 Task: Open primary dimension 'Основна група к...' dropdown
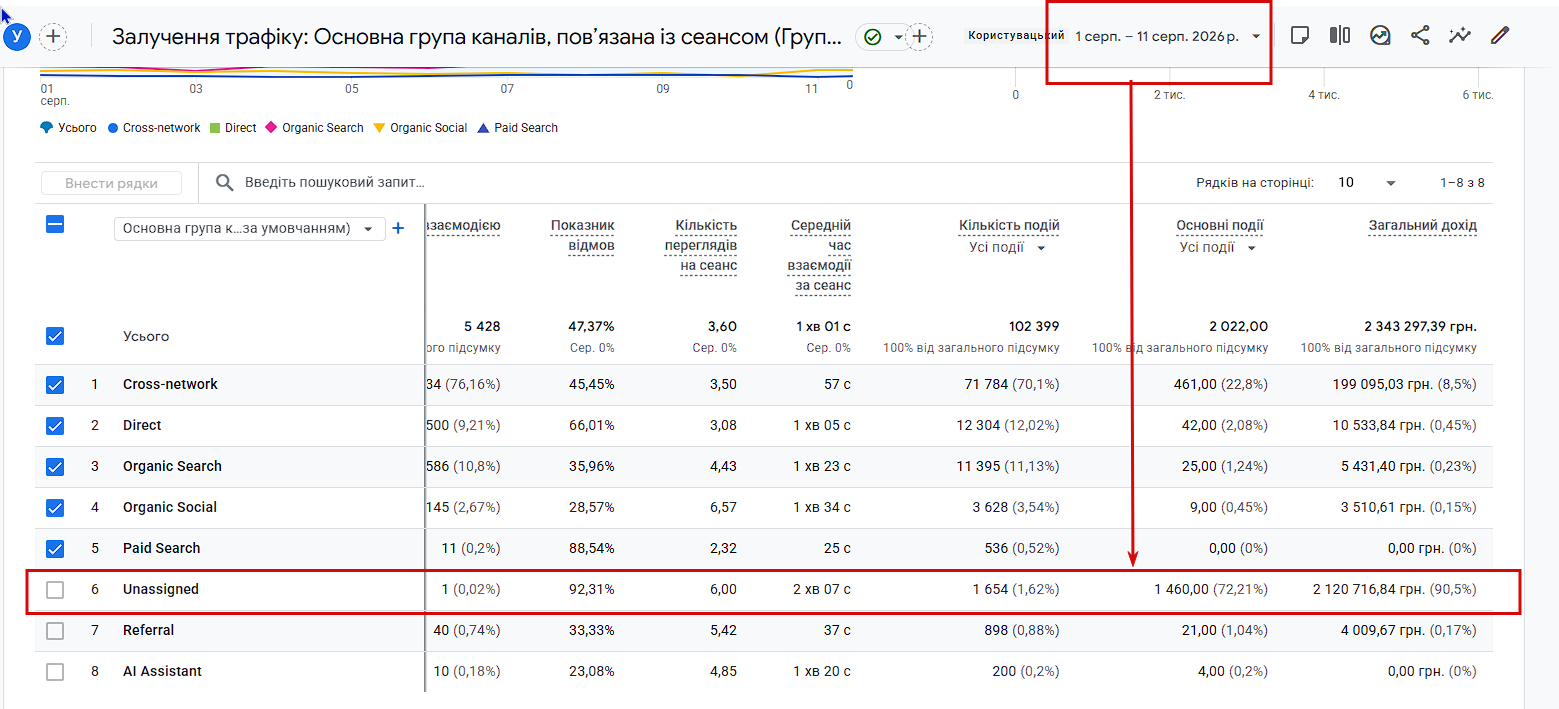click(x=249, y=228)
